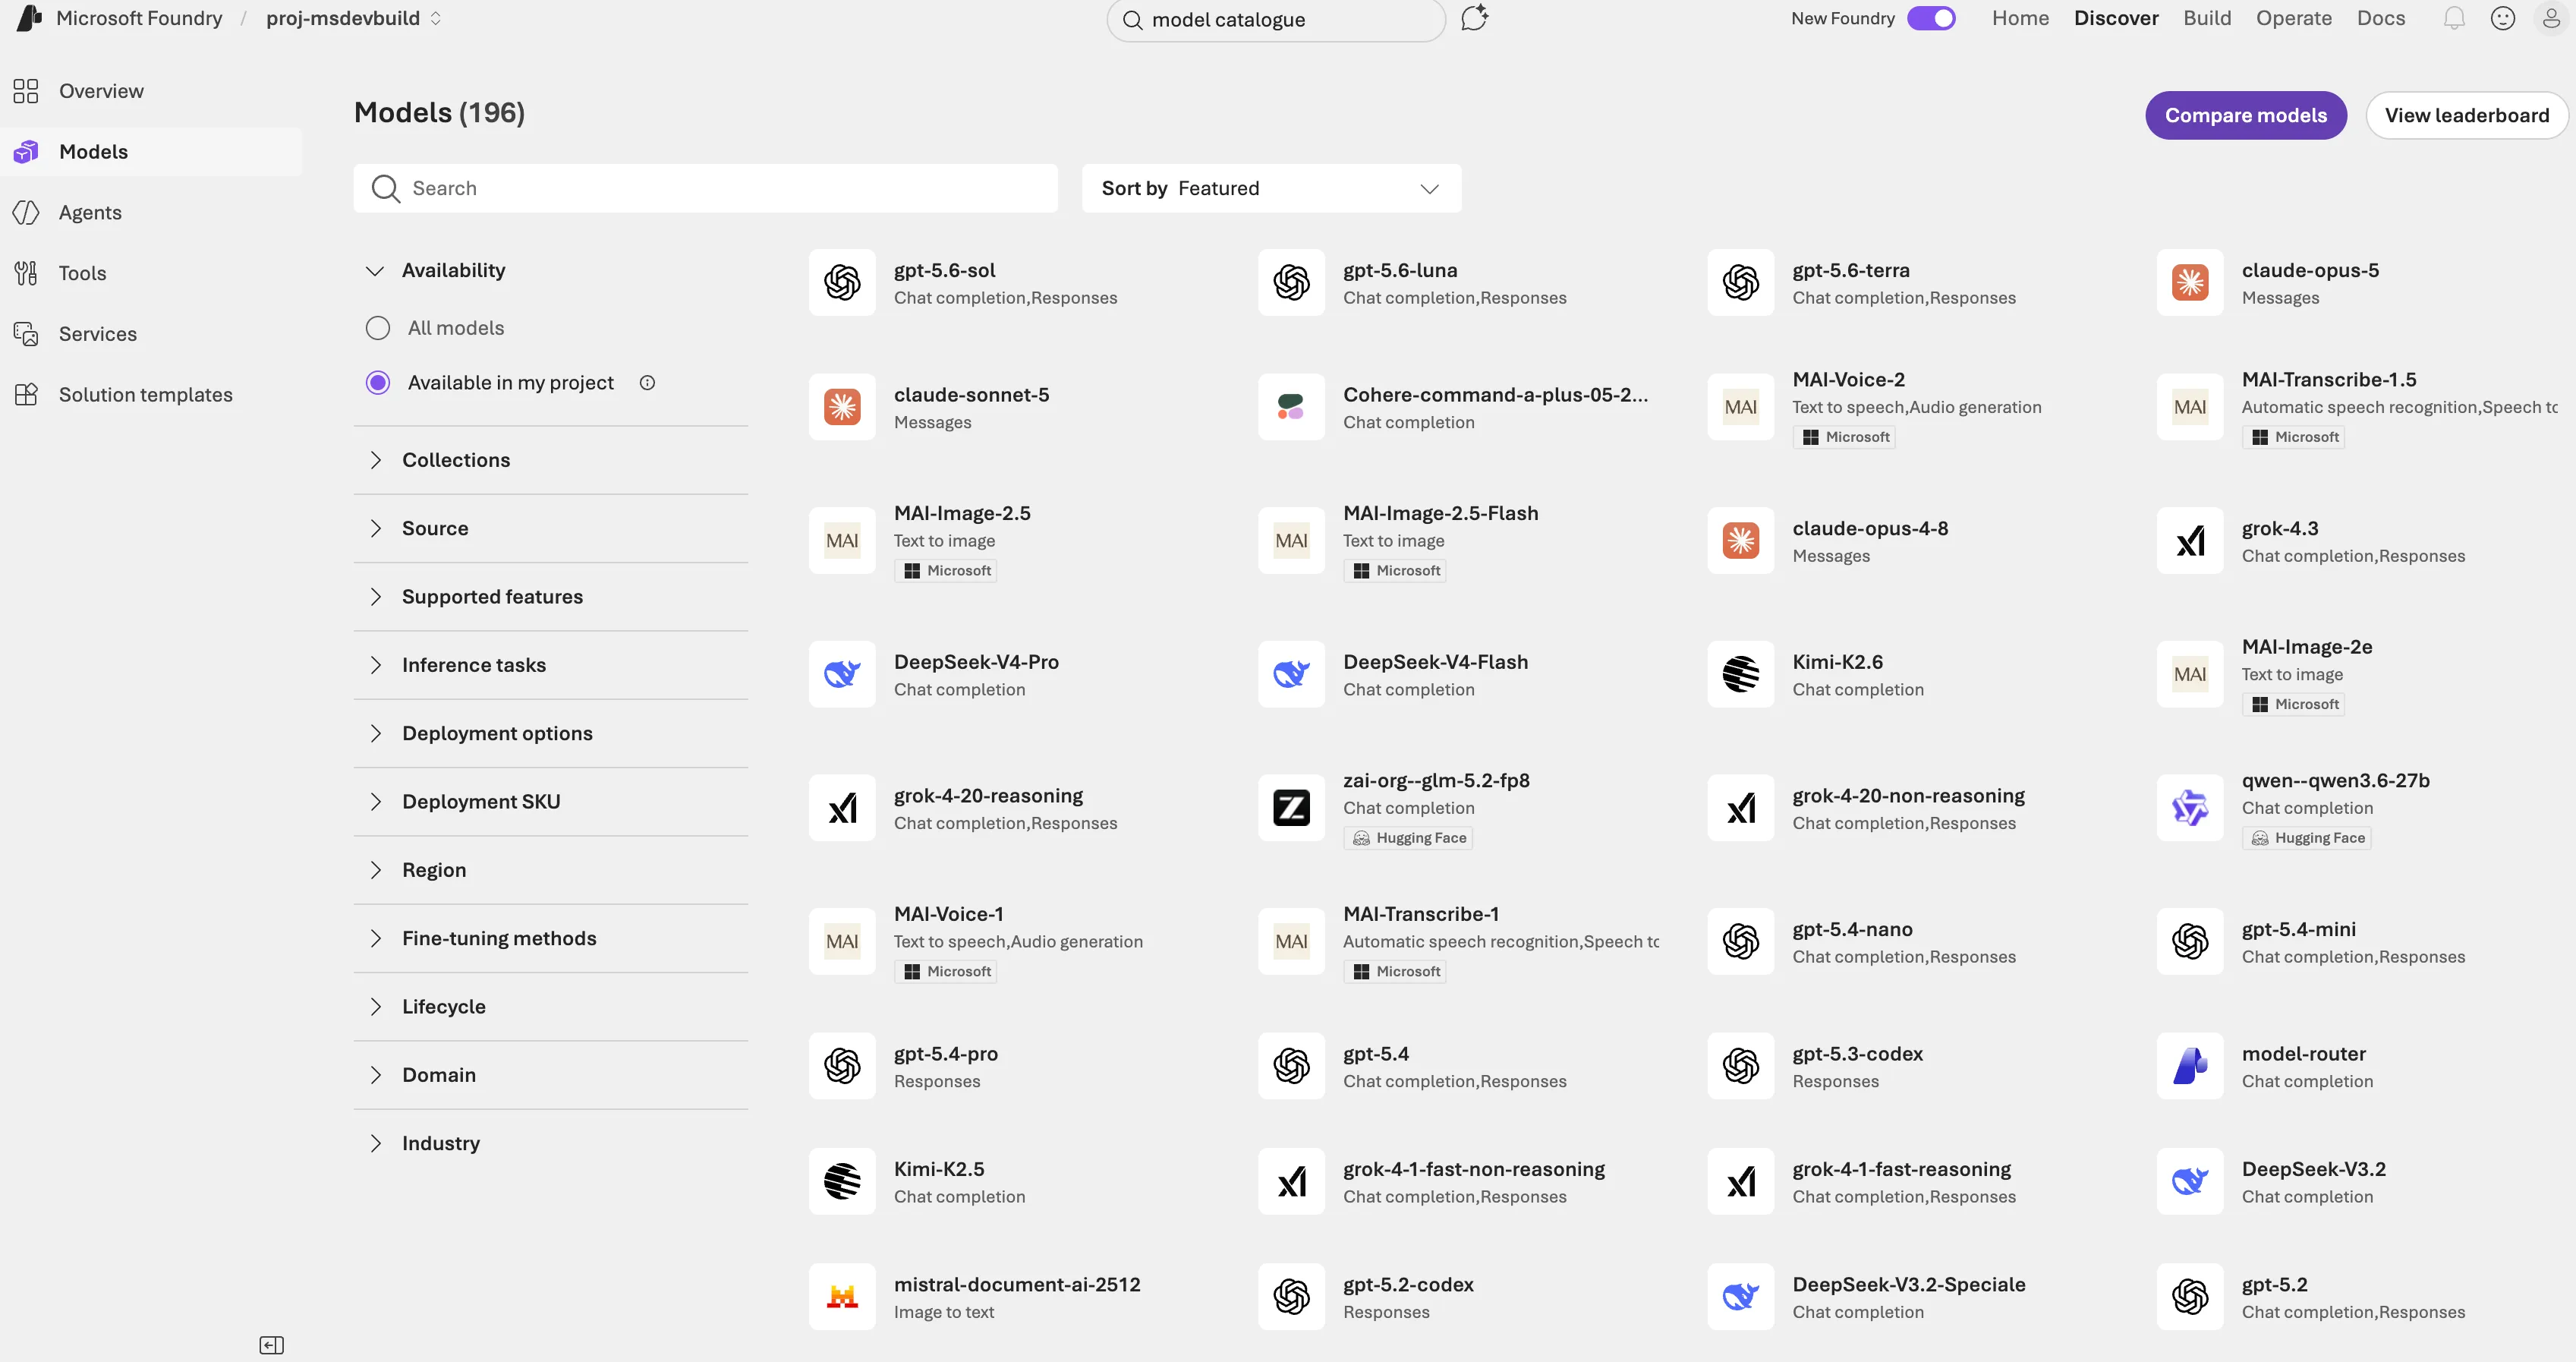The height and width of the screenshot is (1362, 2576).
Task: Click the Cohere logo for Cohere-command-a-plus
Action: point(1291,407)
